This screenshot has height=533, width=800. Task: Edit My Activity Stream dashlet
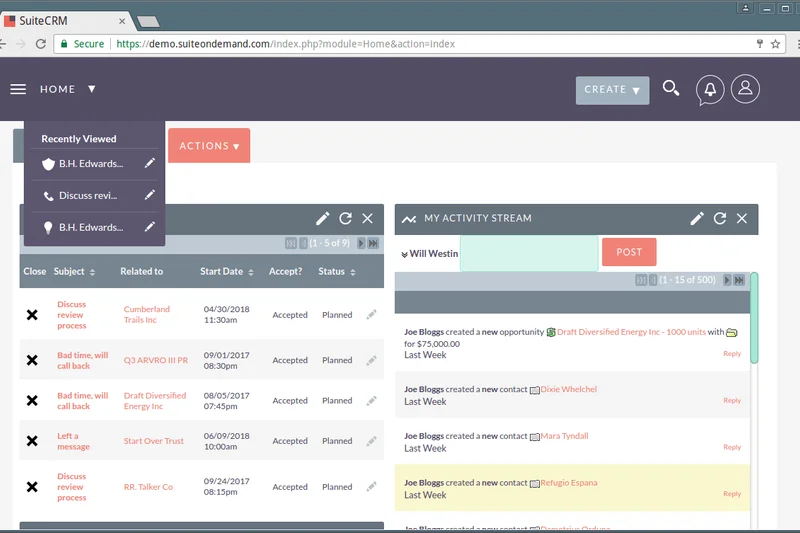click(697, 218)
